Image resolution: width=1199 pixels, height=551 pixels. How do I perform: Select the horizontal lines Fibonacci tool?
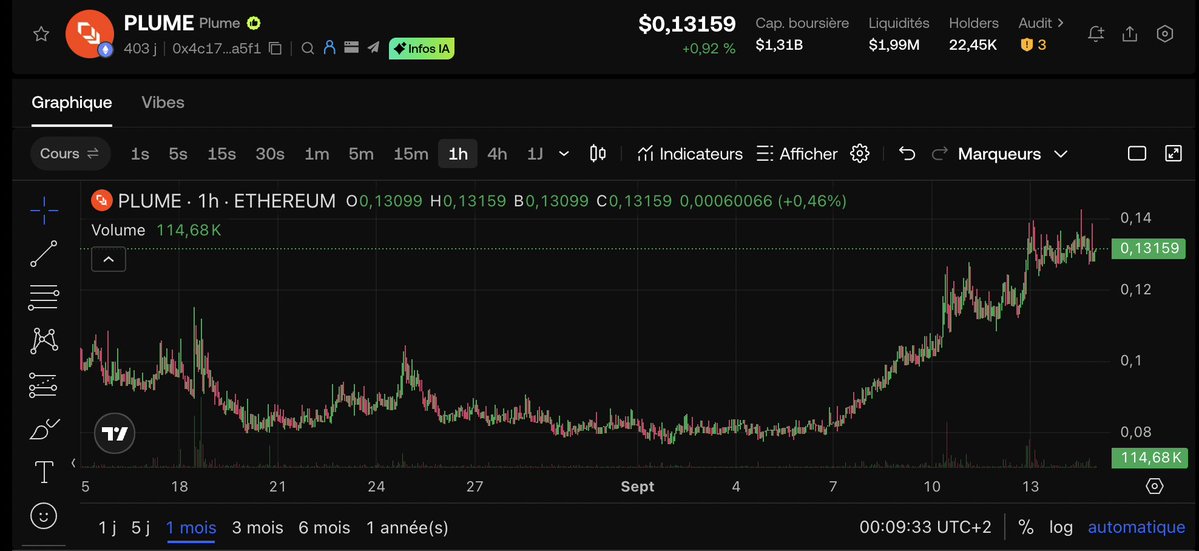click(44, 298)
